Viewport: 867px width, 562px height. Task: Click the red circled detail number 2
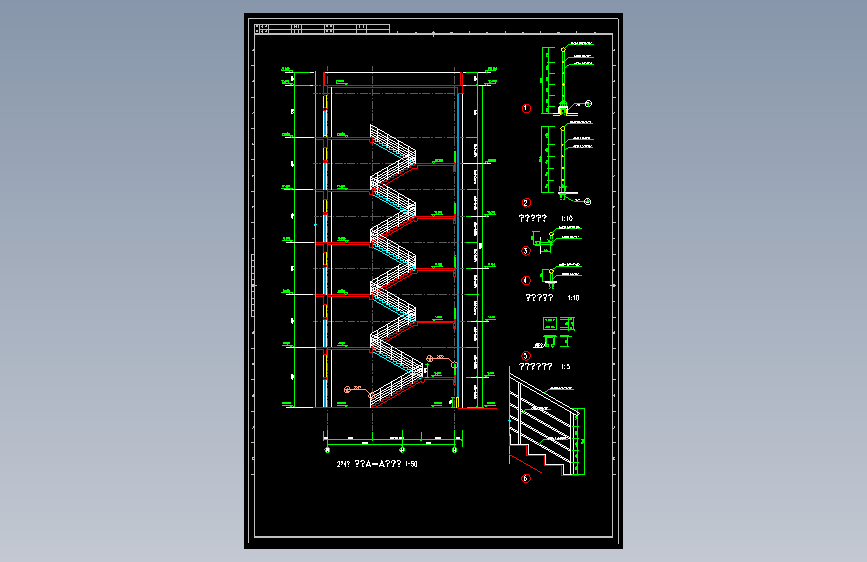tap(526, 203)
